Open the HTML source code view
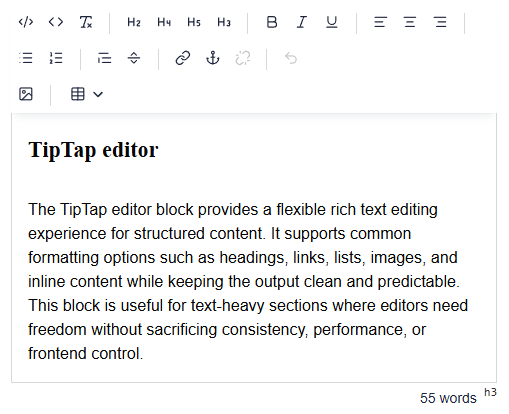The image size is (509, 414). coord(26,22)
